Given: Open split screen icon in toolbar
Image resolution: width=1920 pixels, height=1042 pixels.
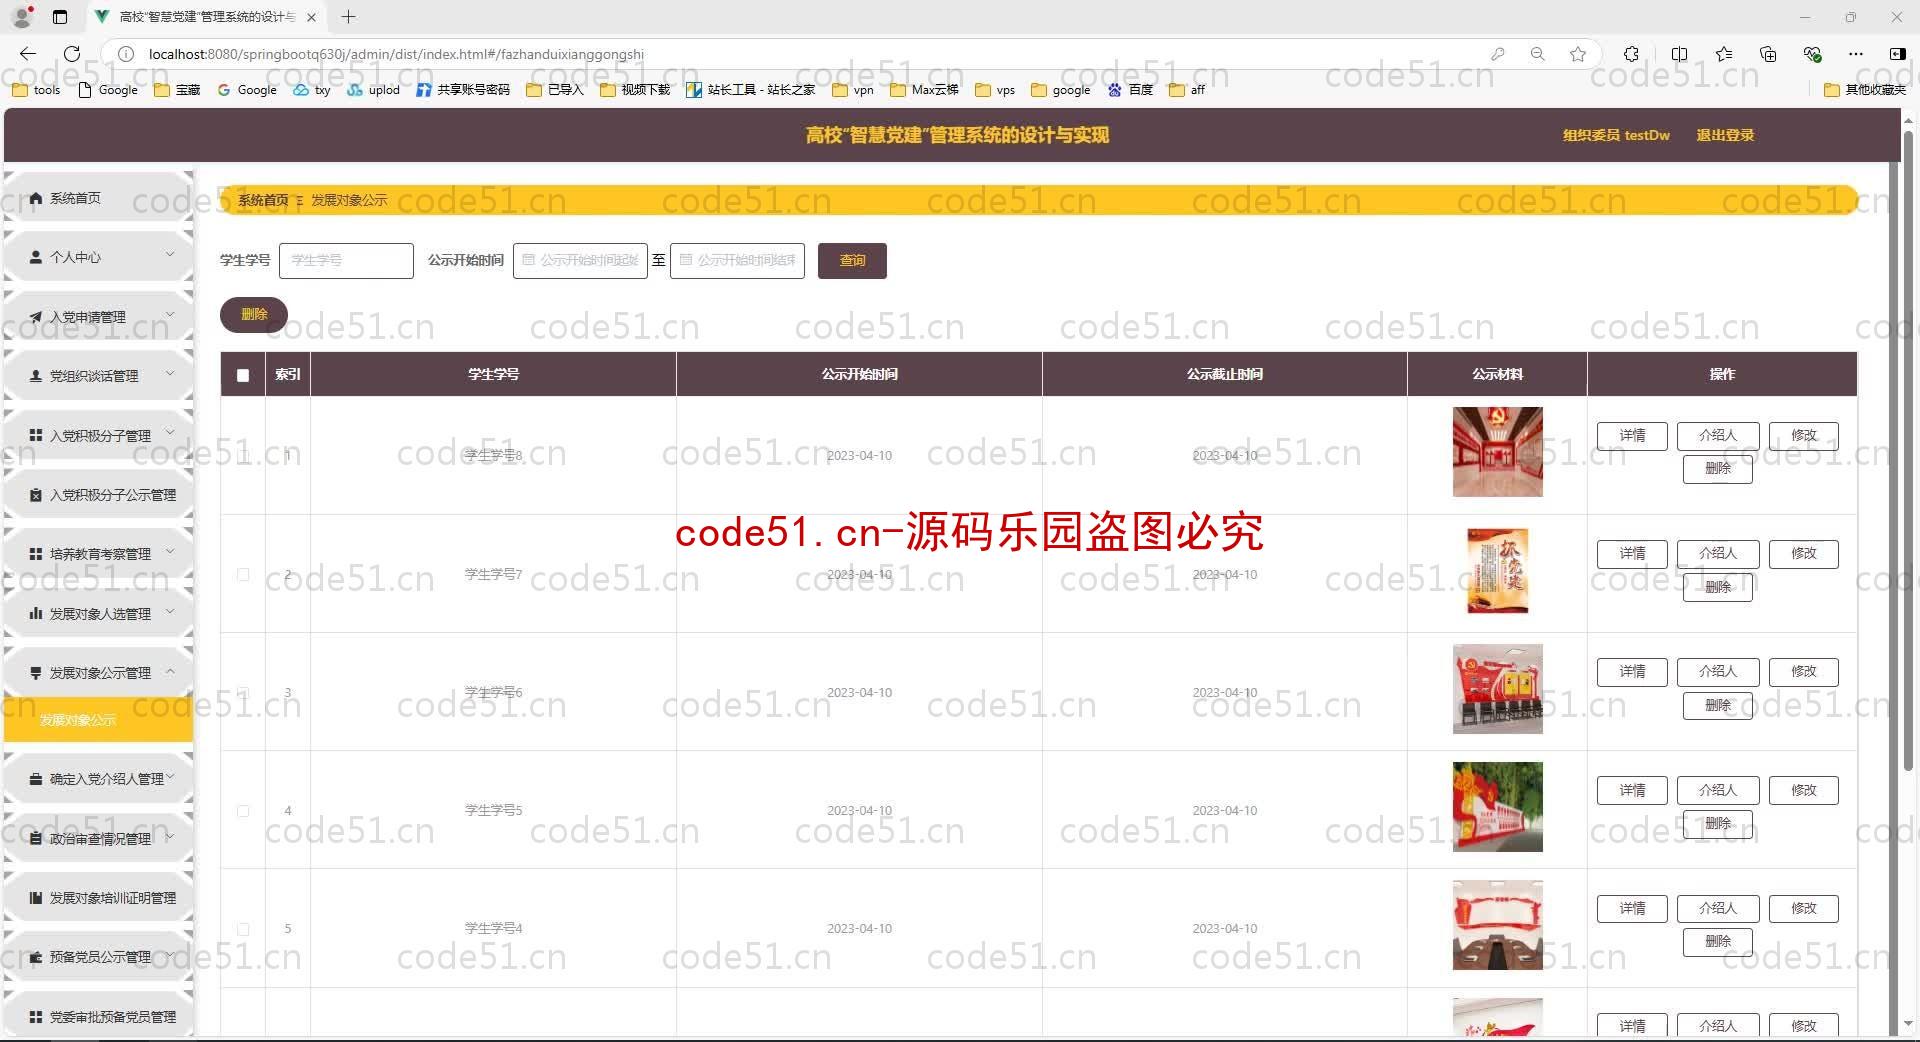Looking at the screenshot, I should tap(1679, 54).
